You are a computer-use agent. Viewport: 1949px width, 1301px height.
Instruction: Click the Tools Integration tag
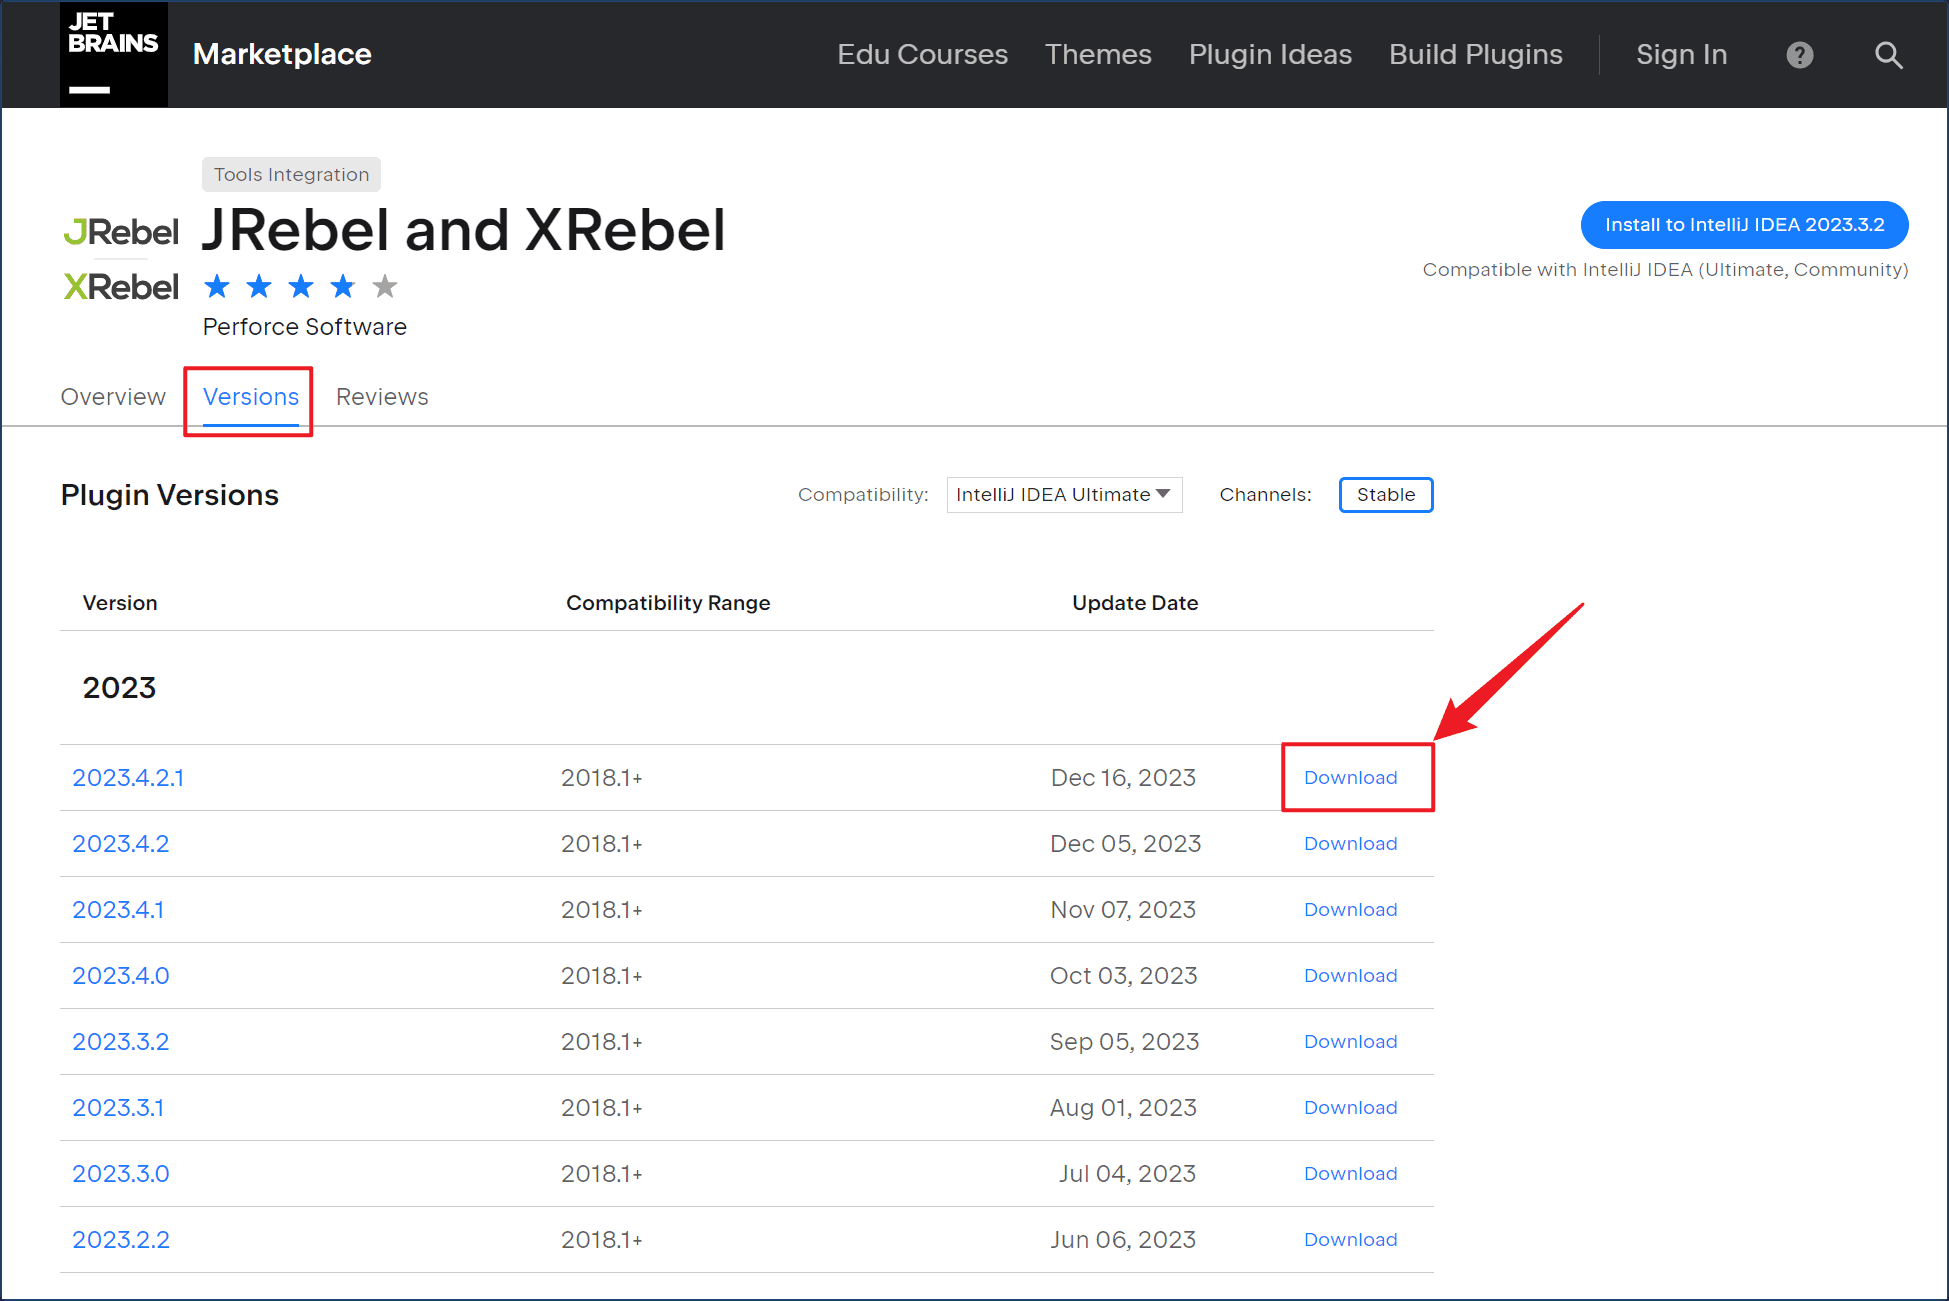tap(291, 174)
